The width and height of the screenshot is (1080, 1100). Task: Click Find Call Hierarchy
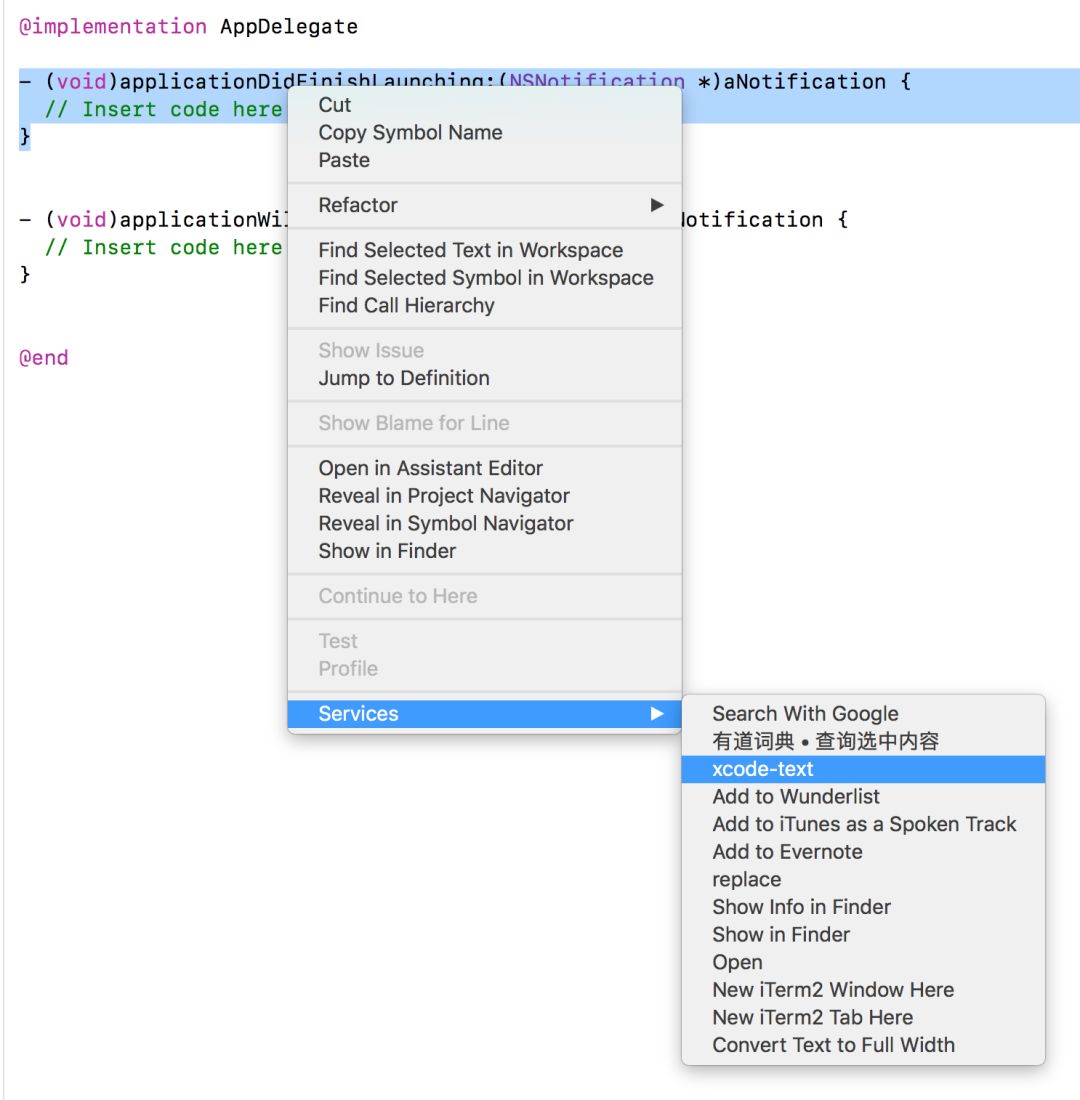tap(406, 305)
